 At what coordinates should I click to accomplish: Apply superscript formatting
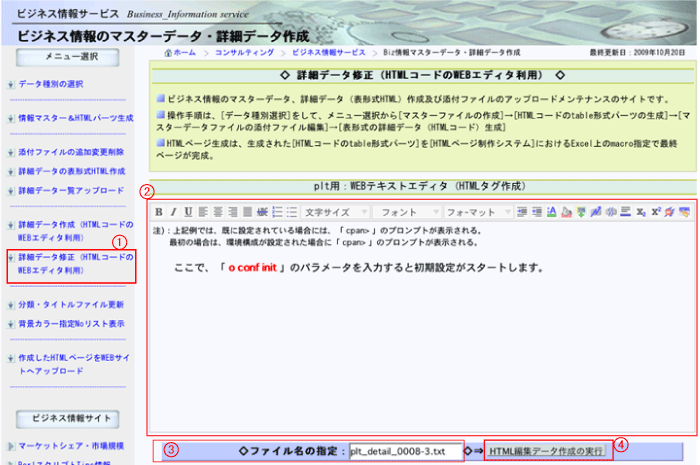click(x=655, y=212)
